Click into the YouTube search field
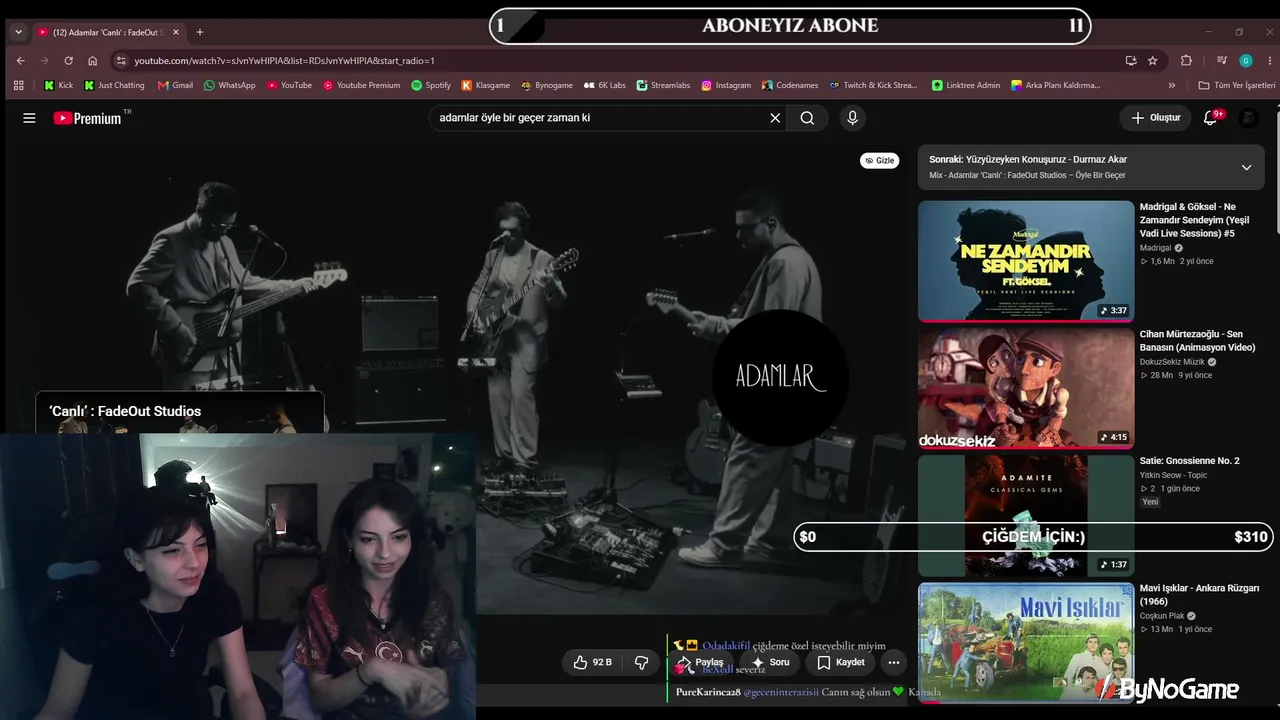1280x720 pixels. point(598,118)
